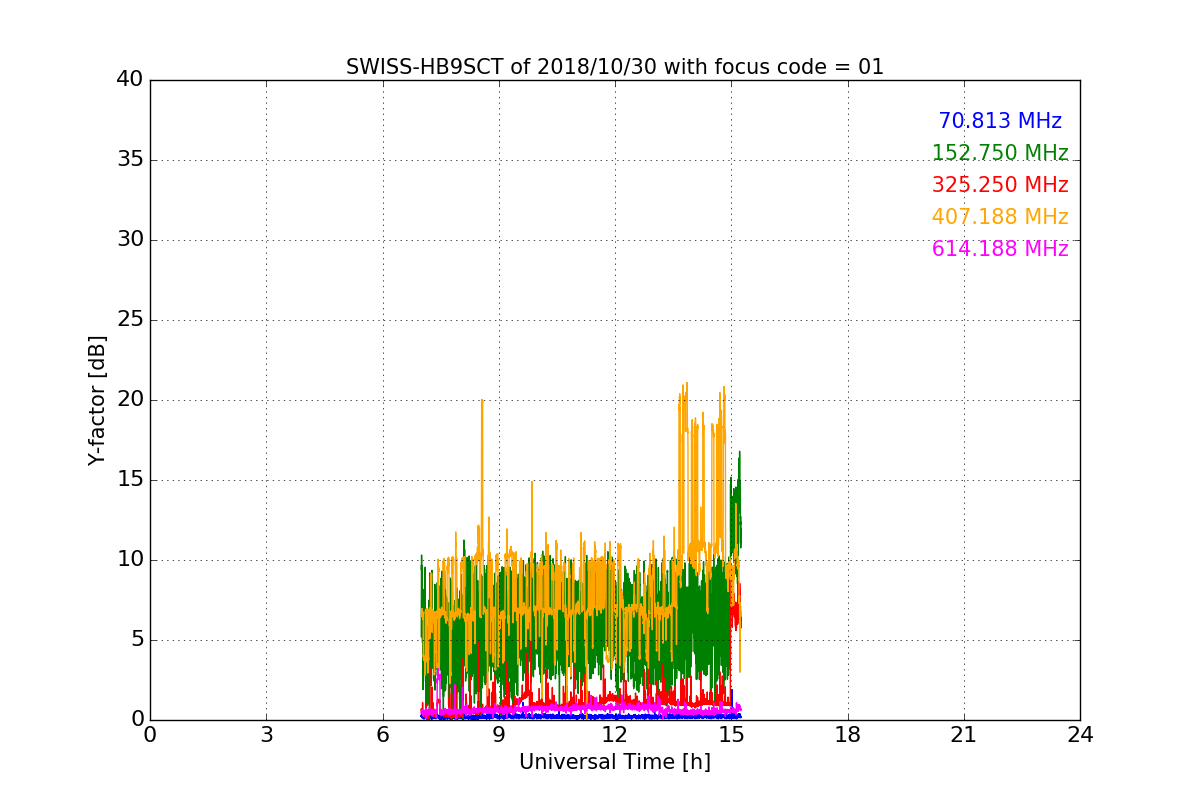Click x-axis tick label '12'
This screenshot has height=800, width=1200.
pyautogui.click(x=615, y=735)
